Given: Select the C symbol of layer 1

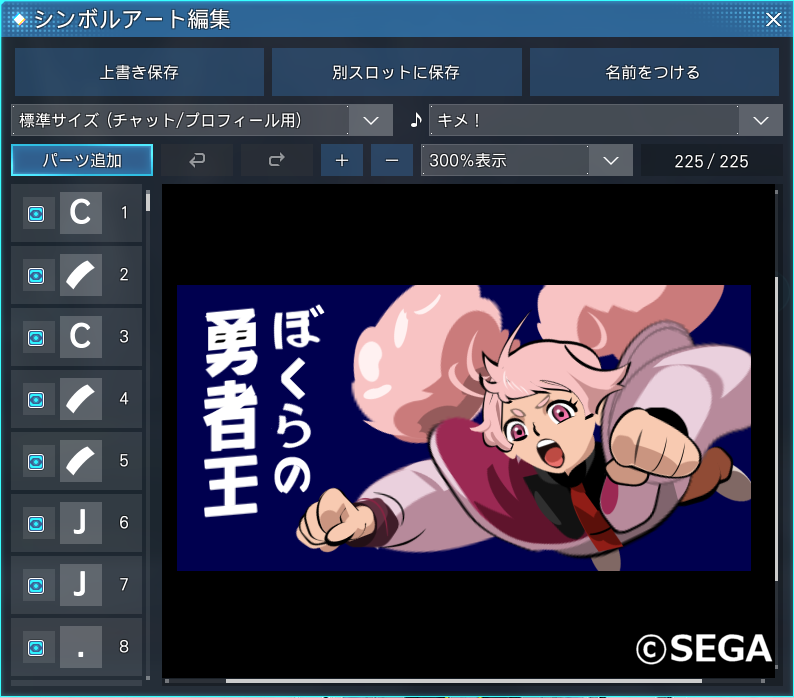Looking at the screenshot, I should (81, 213).
